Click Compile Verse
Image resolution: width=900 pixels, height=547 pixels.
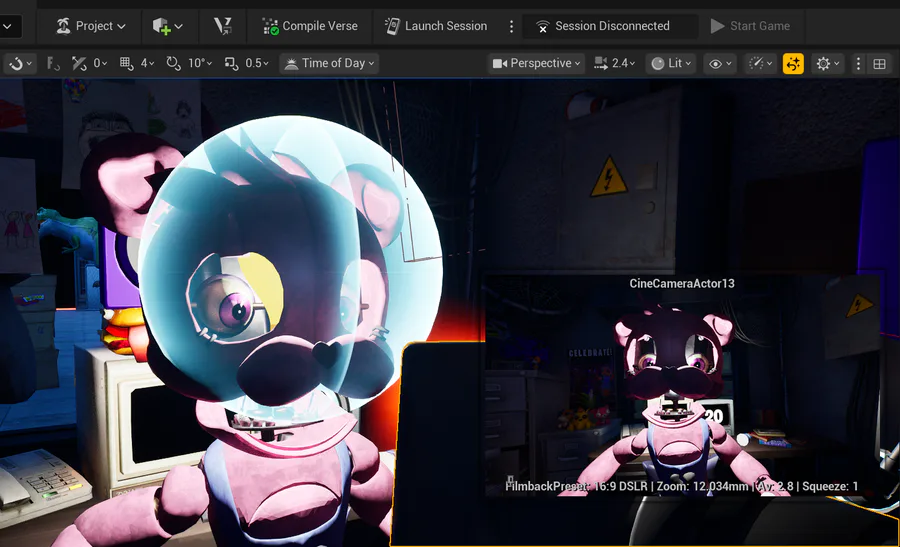(310, 26)
